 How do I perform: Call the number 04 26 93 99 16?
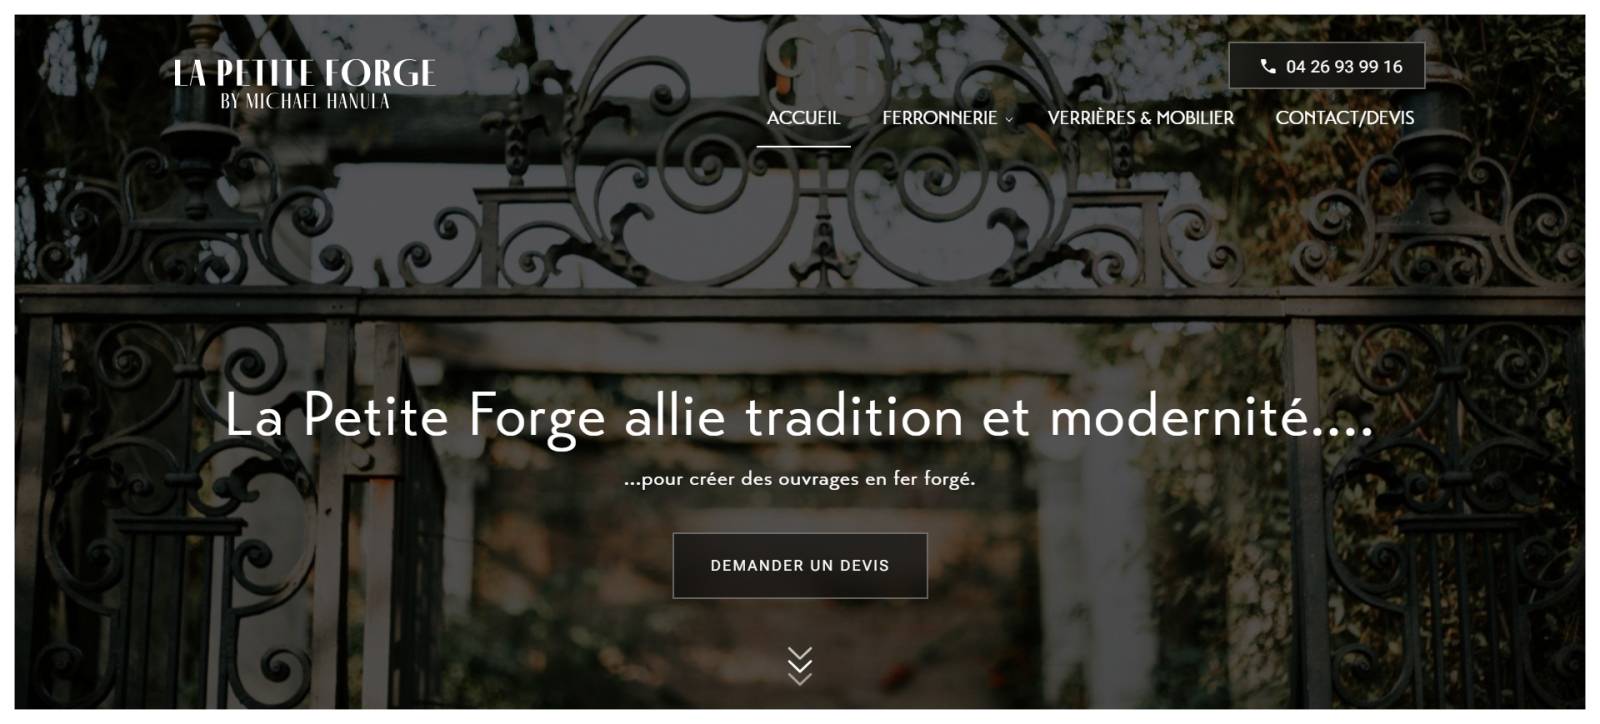tap(1326, 66)
